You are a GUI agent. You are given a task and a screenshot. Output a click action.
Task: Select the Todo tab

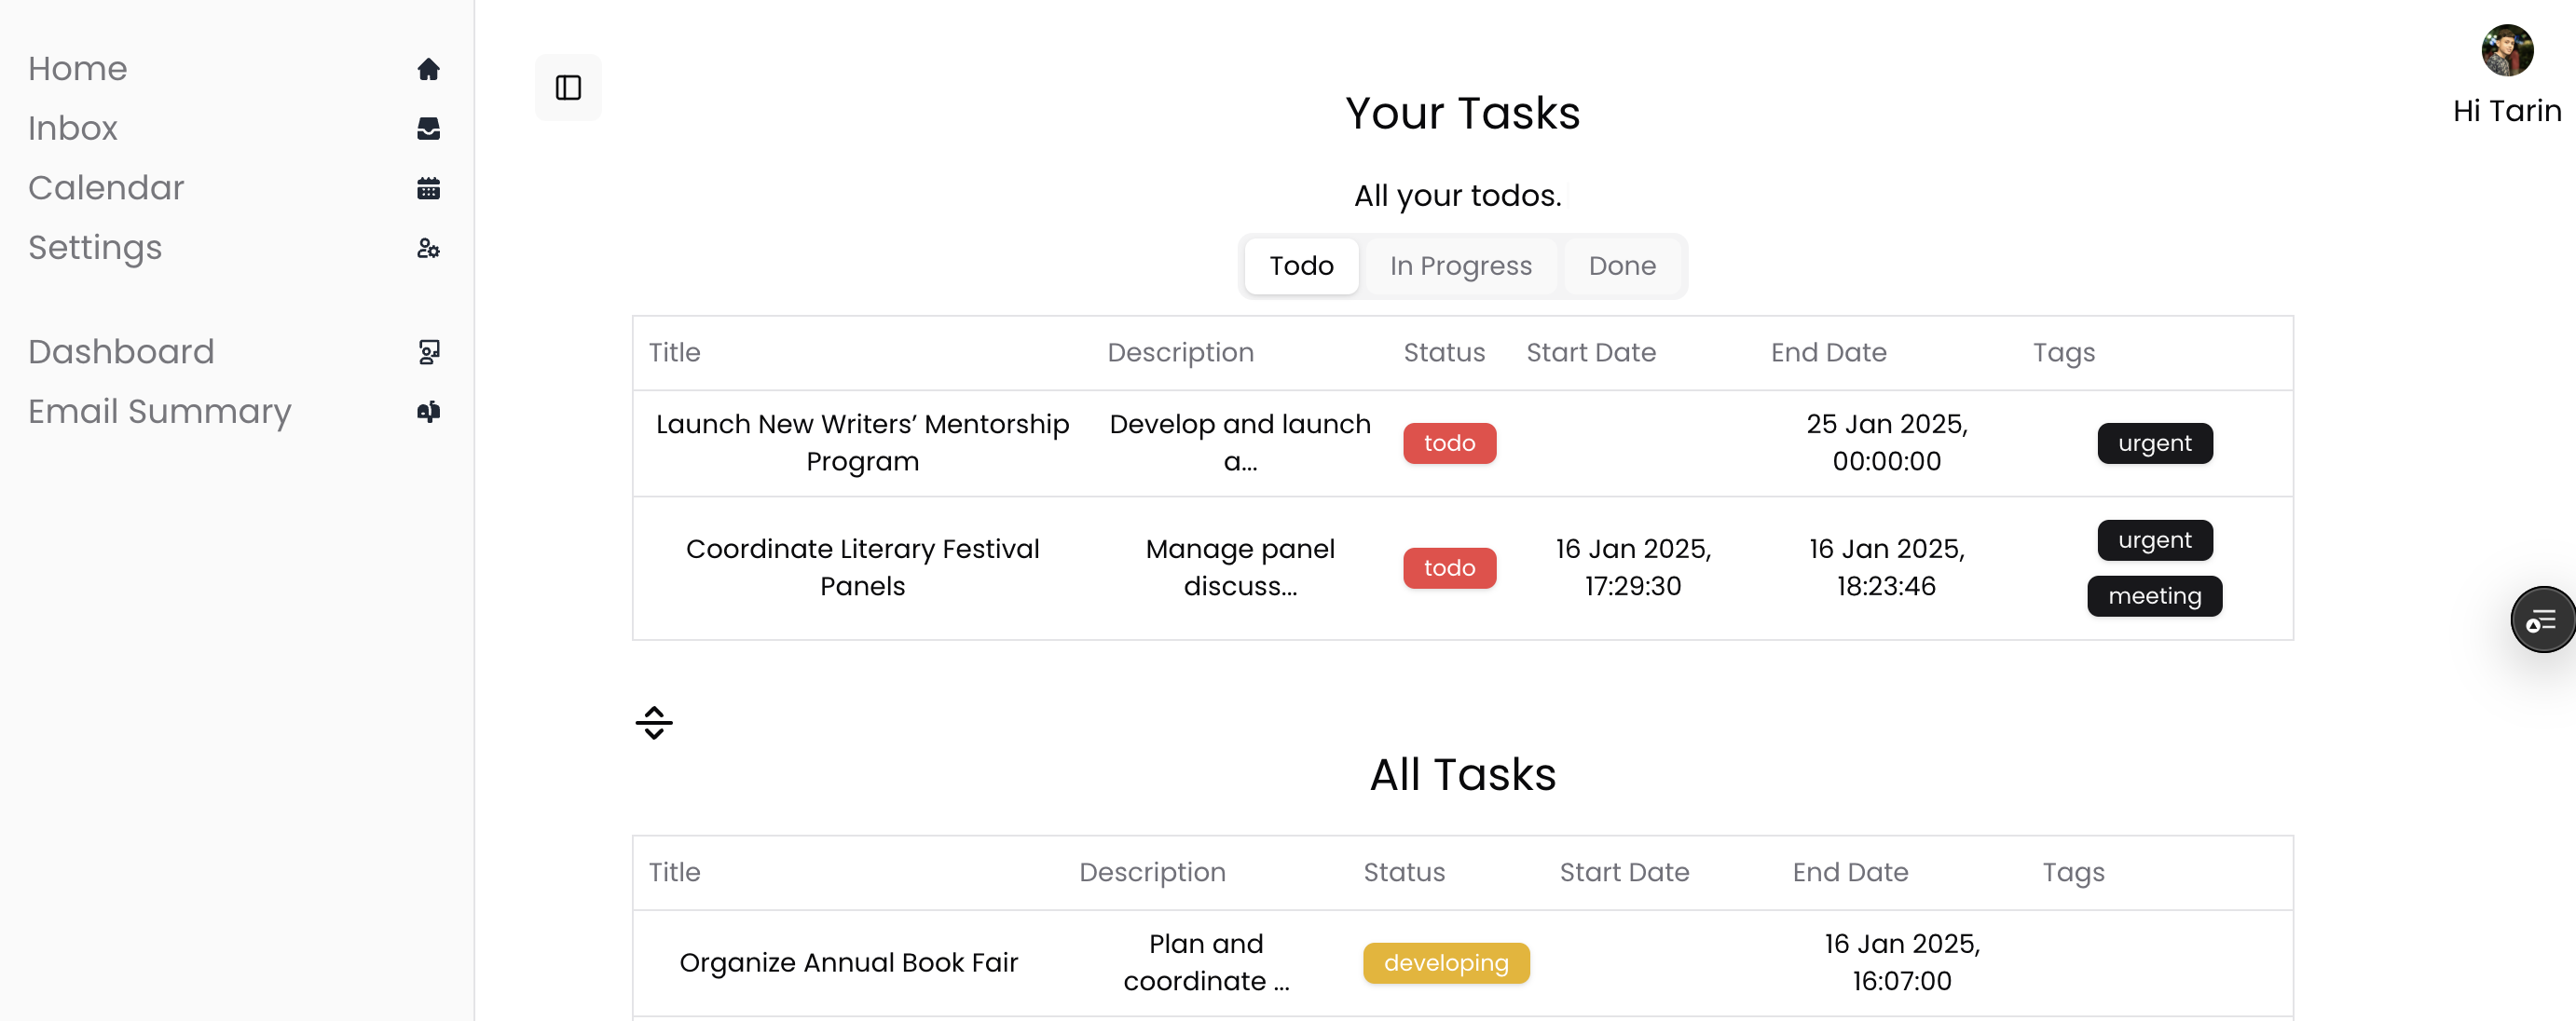pos(1301,266)
